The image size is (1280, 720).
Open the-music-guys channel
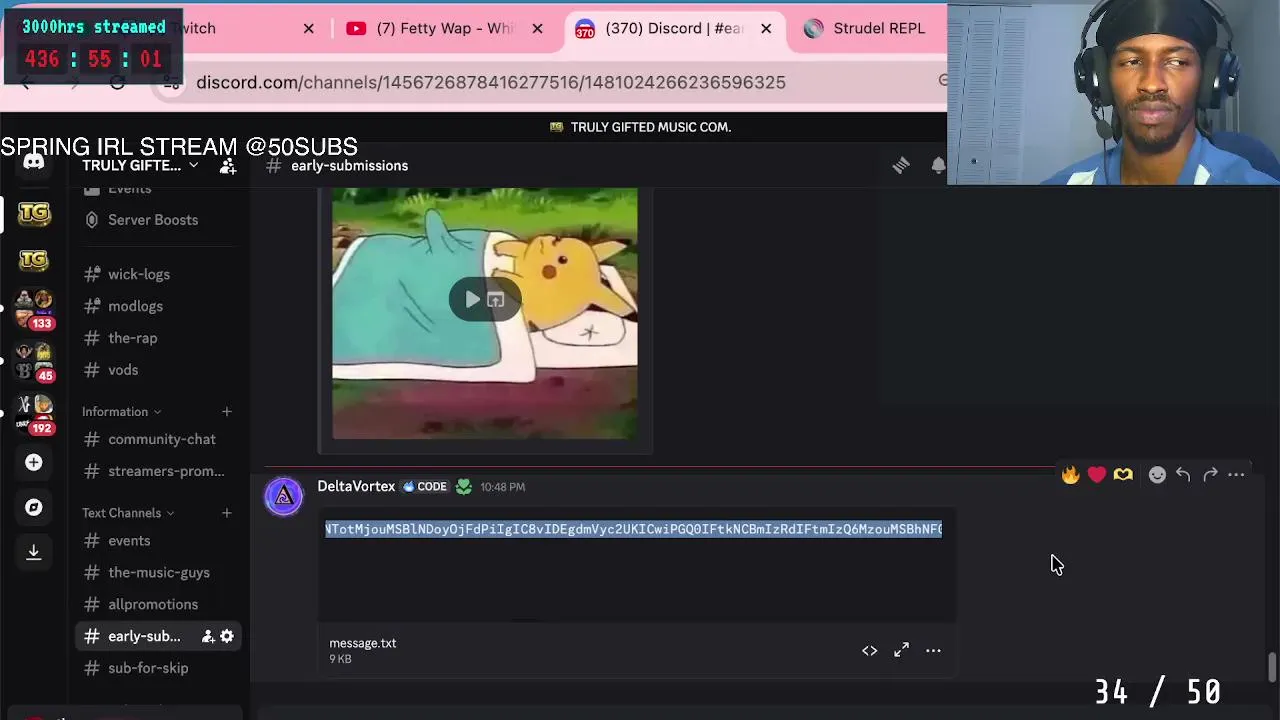tap(160, 573)
